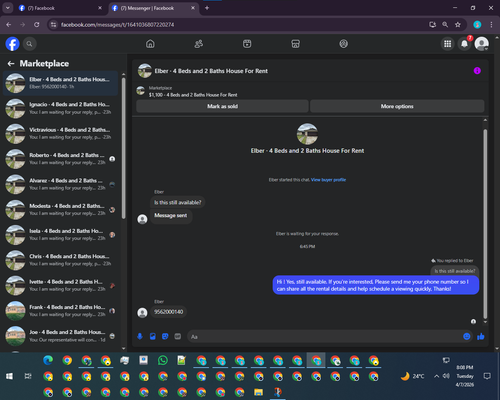Open the Chrome profile avatar
Viewport: 500px width, 400px height.
(477, 25)
